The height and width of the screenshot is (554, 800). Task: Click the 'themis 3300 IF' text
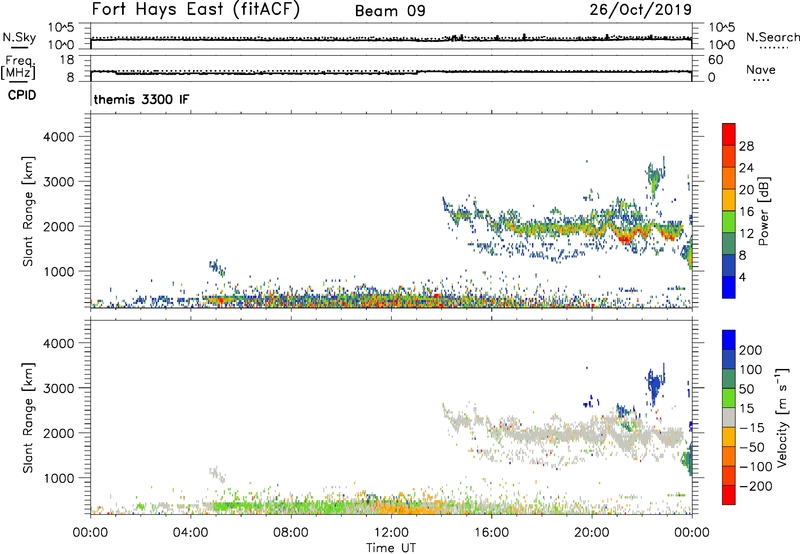pyautogui.click(x=141, y=99)
